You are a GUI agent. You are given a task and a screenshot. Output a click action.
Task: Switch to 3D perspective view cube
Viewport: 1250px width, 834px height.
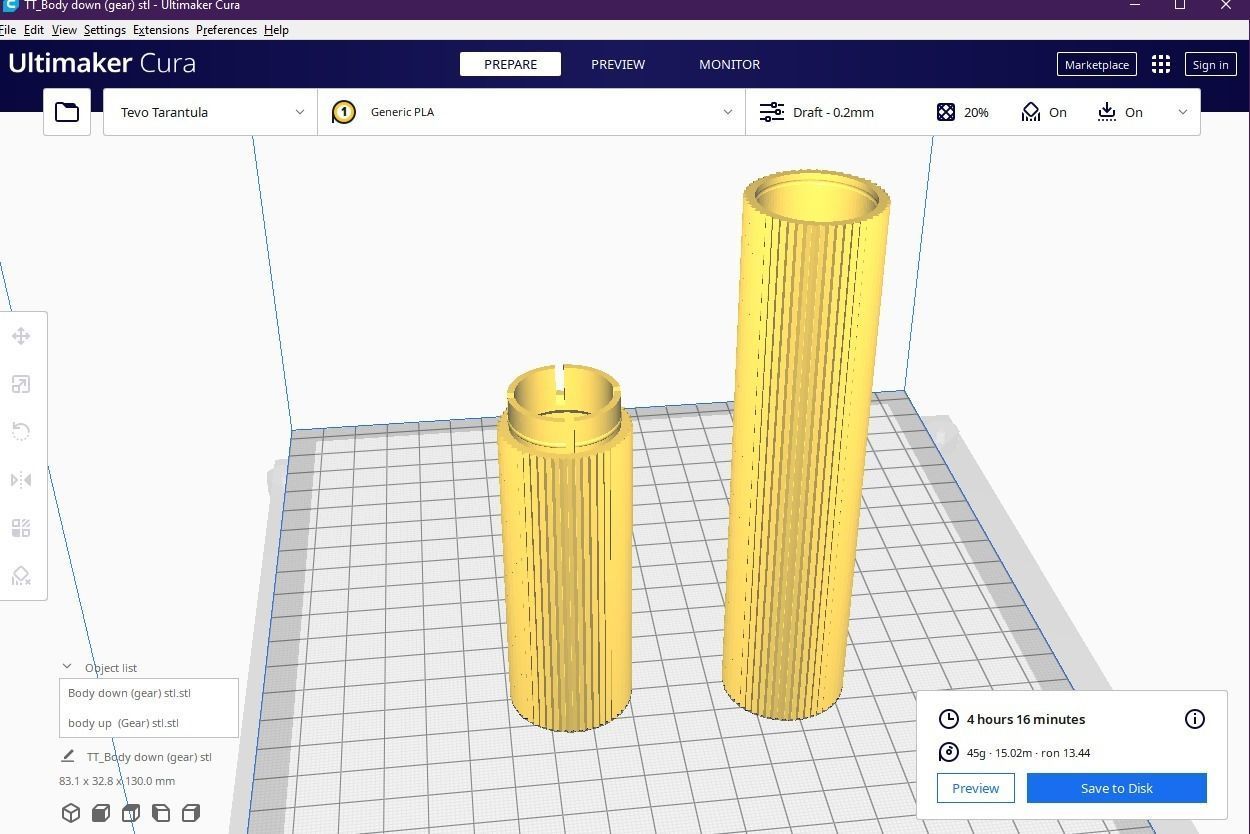[71, 813]
